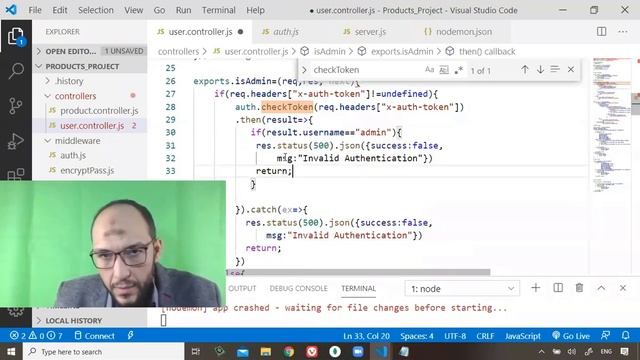Close the find widget
Image resolution: width=640 pixels, height=360 pixels.
click(571, 69)
